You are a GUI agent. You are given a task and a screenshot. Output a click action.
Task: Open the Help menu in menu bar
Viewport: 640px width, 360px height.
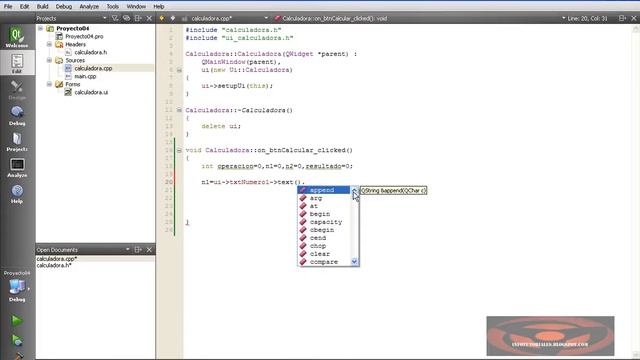159,7
